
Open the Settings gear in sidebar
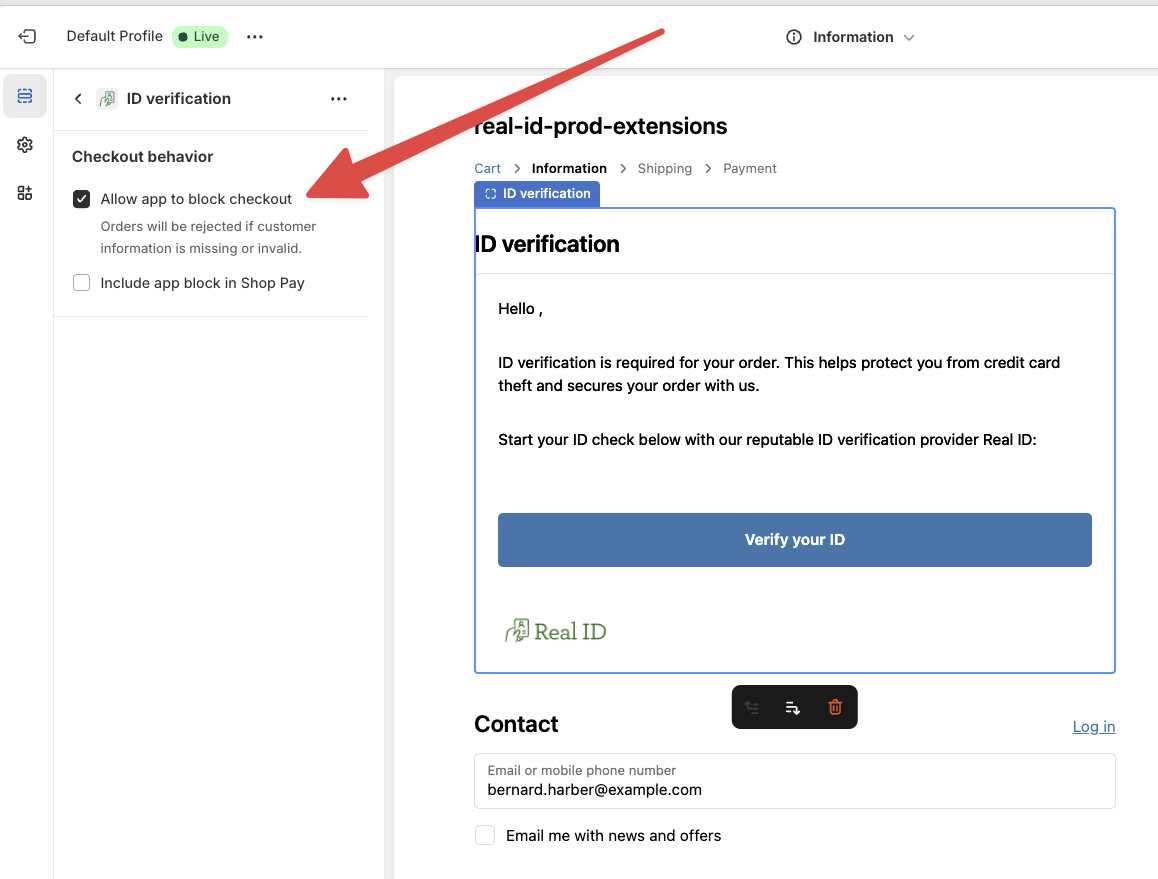pyautogui.click(x=25, y=145)
